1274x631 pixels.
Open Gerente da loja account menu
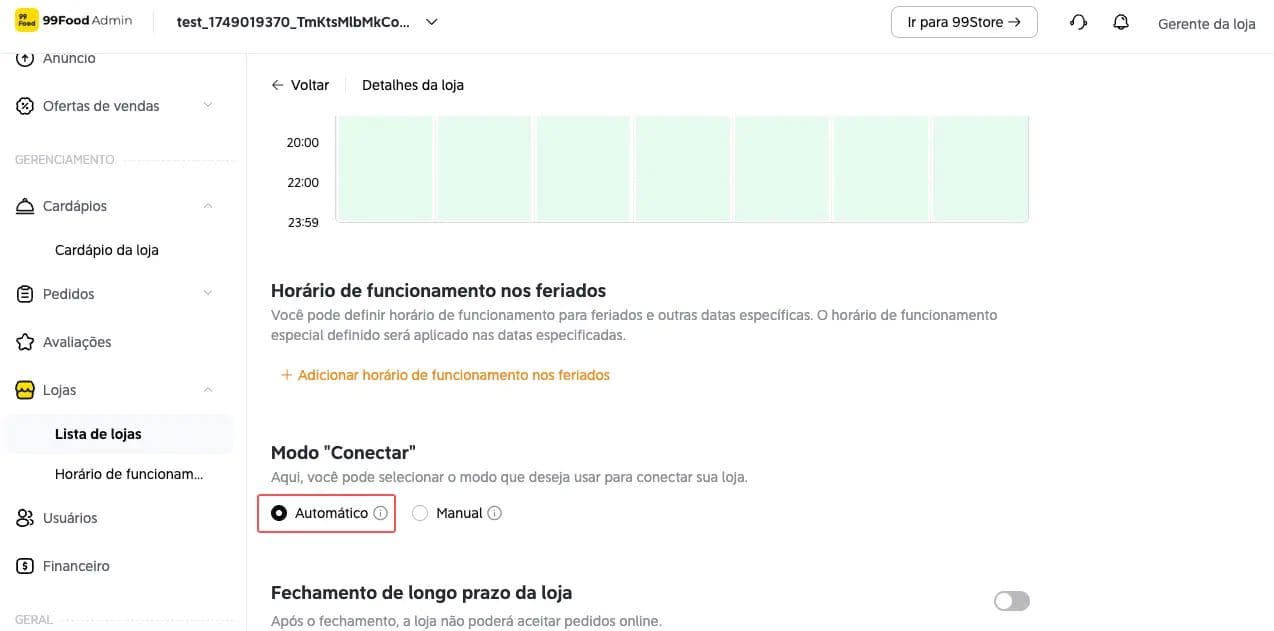tap(1206, 23)
